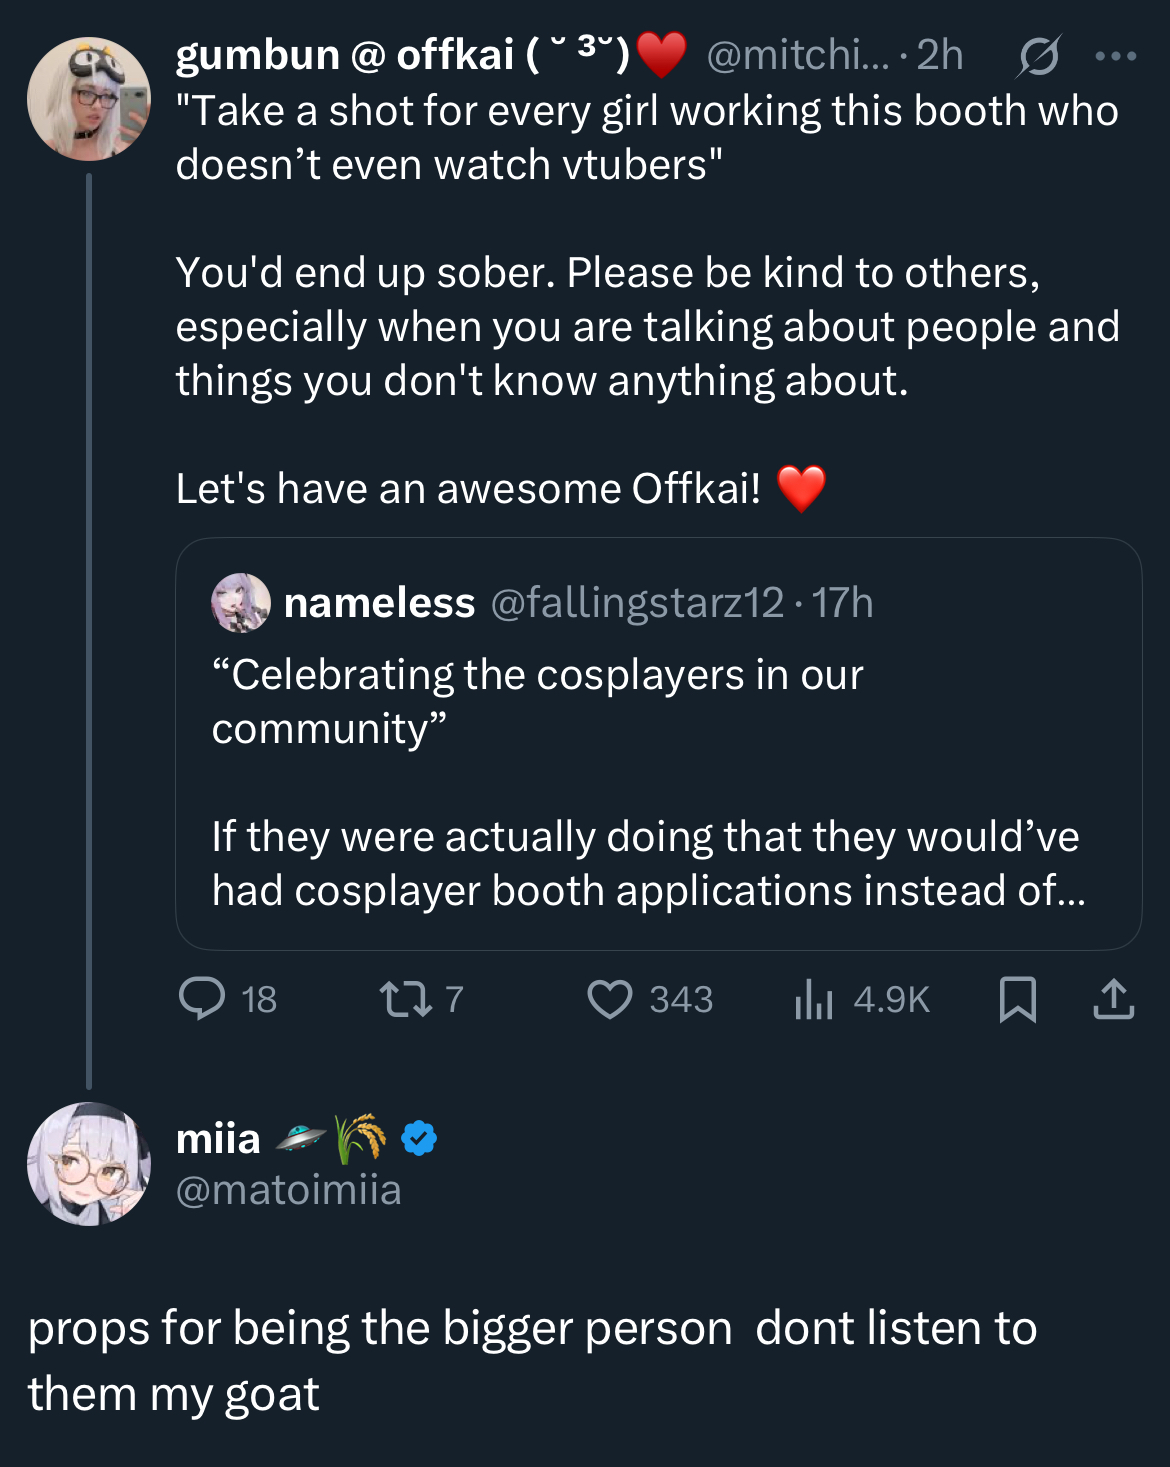Image resolution: width=1170 pixels, height=1467 pixels.
Task: Open miia's profile avatar
Action: pyautogui.click(x=89, y=1164)
